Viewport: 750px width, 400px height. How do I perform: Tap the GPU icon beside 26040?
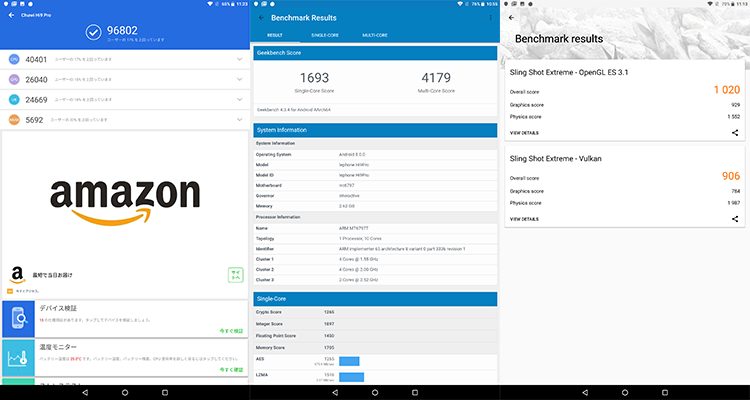point(14,79)
